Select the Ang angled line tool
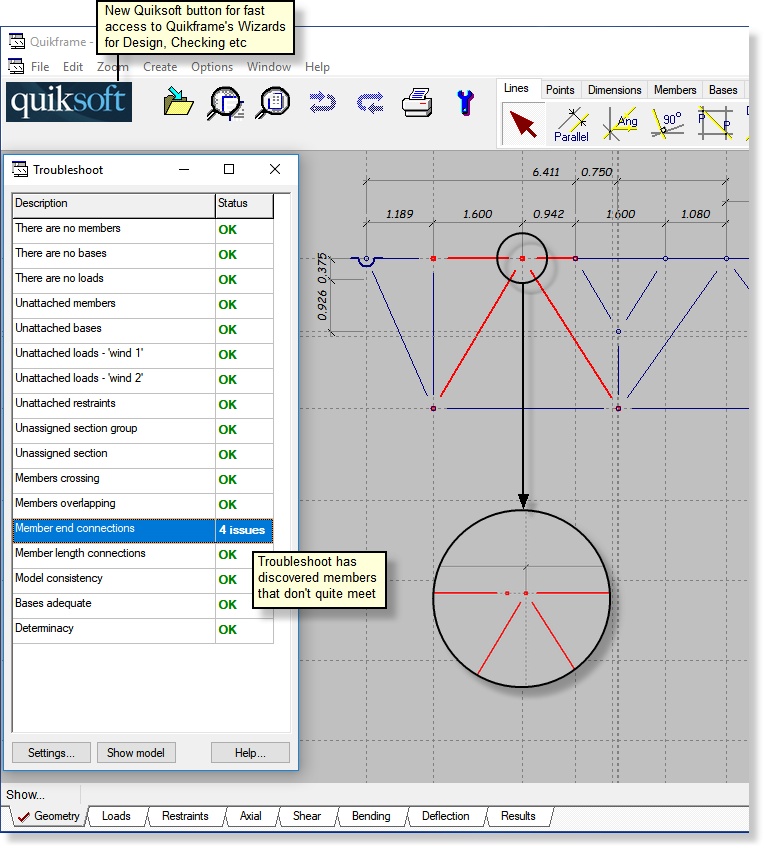 click(620, 124)
